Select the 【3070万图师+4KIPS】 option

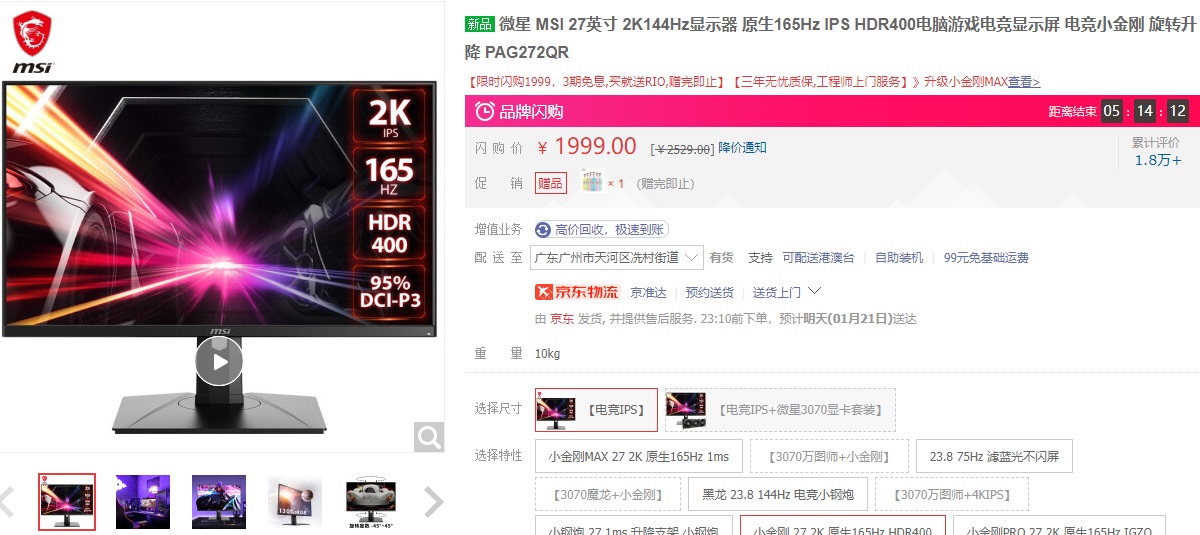point(951,494)
